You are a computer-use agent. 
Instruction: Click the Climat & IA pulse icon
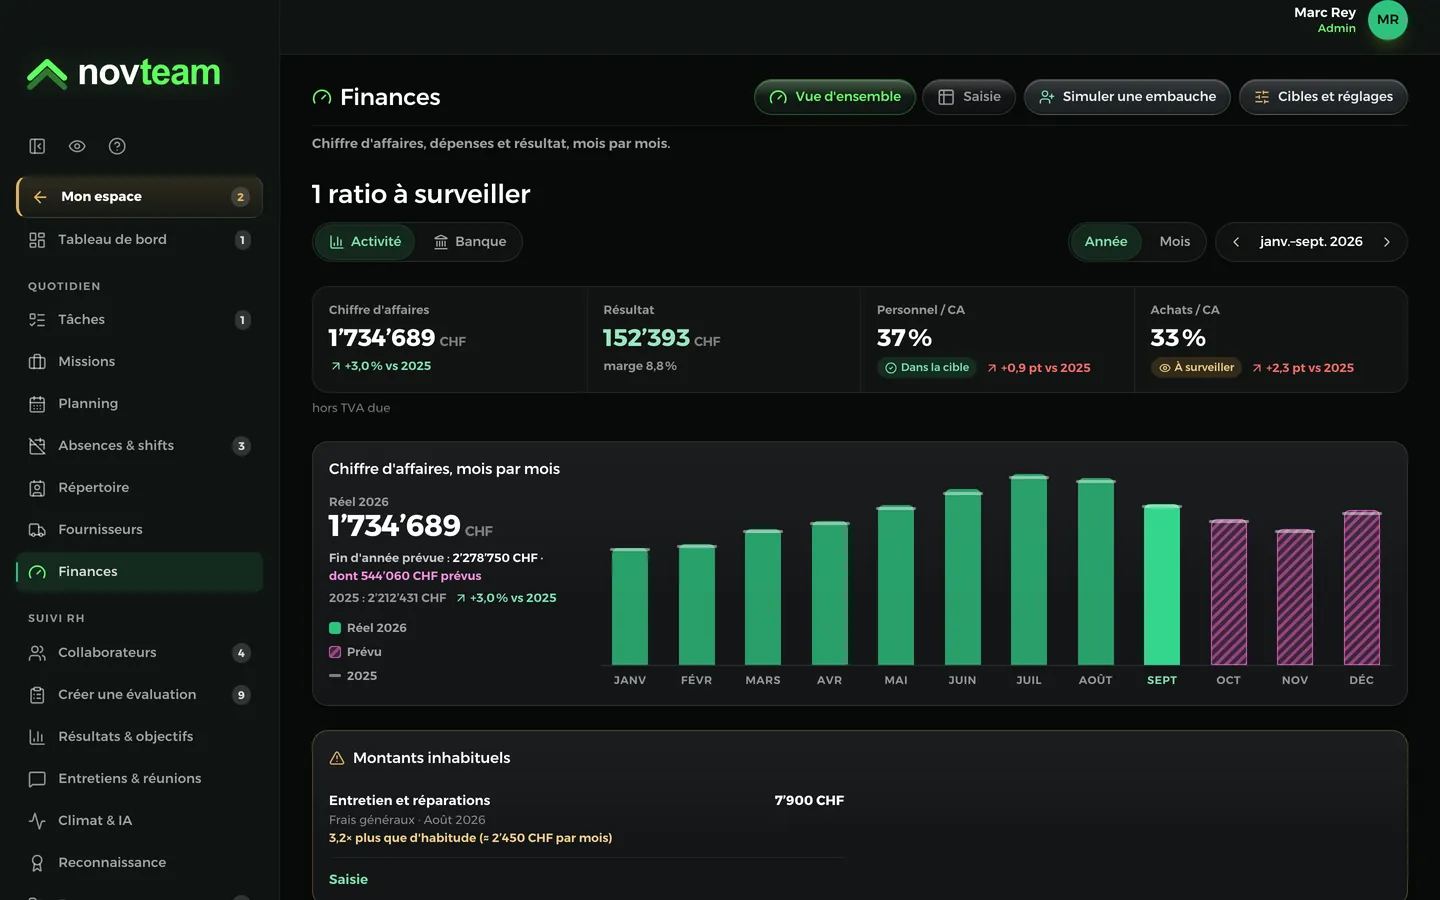point(37,821)
